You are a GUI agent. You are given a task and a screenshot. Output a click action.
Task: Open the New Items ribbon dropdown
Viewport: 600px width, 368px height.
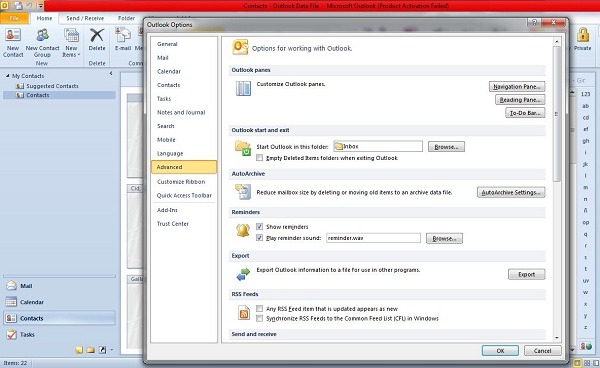click(x=71, y=43)
